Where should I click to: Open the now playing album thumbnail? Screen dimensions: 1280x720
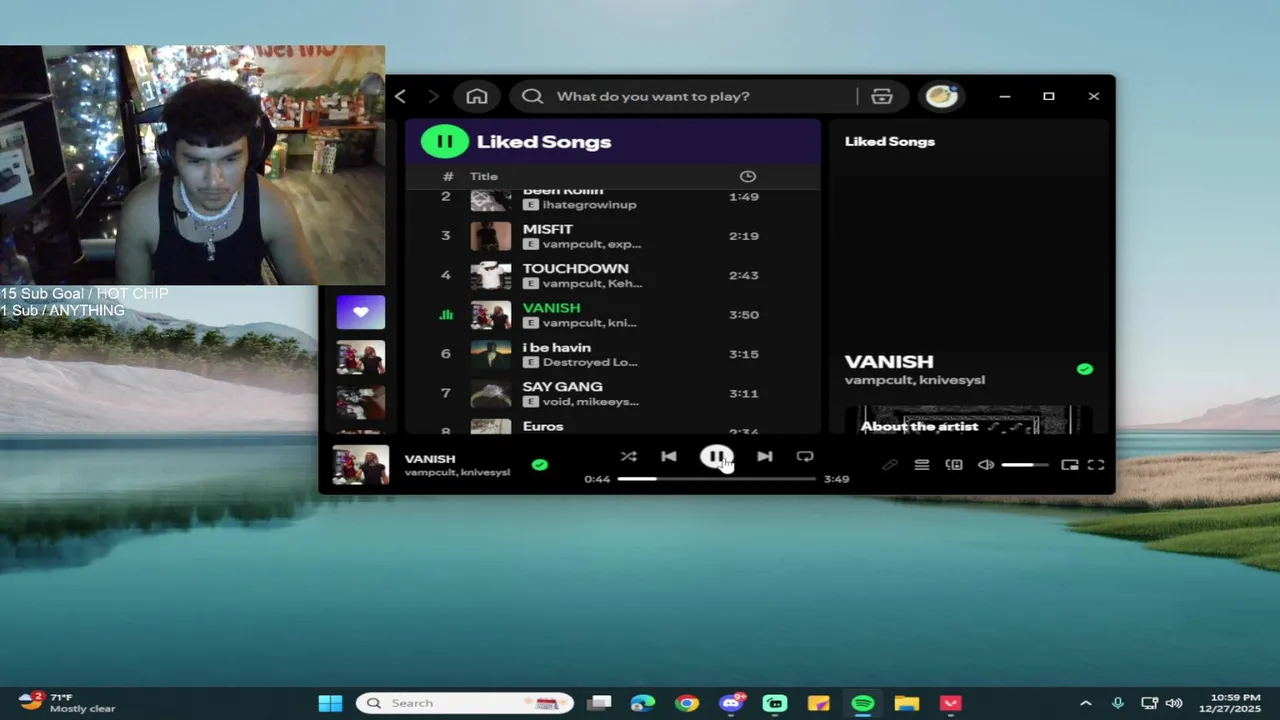[360, 465]
